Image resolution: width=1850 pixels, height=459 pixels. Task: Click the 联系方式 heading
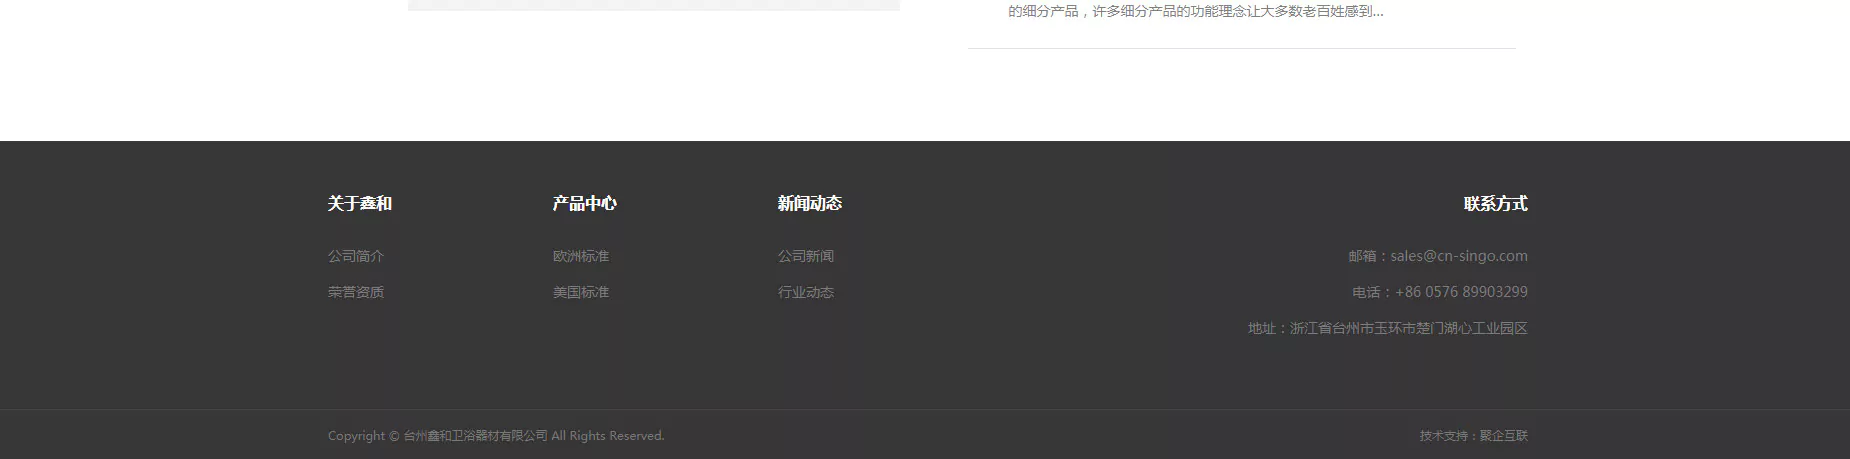click(x=1496, y=203)
